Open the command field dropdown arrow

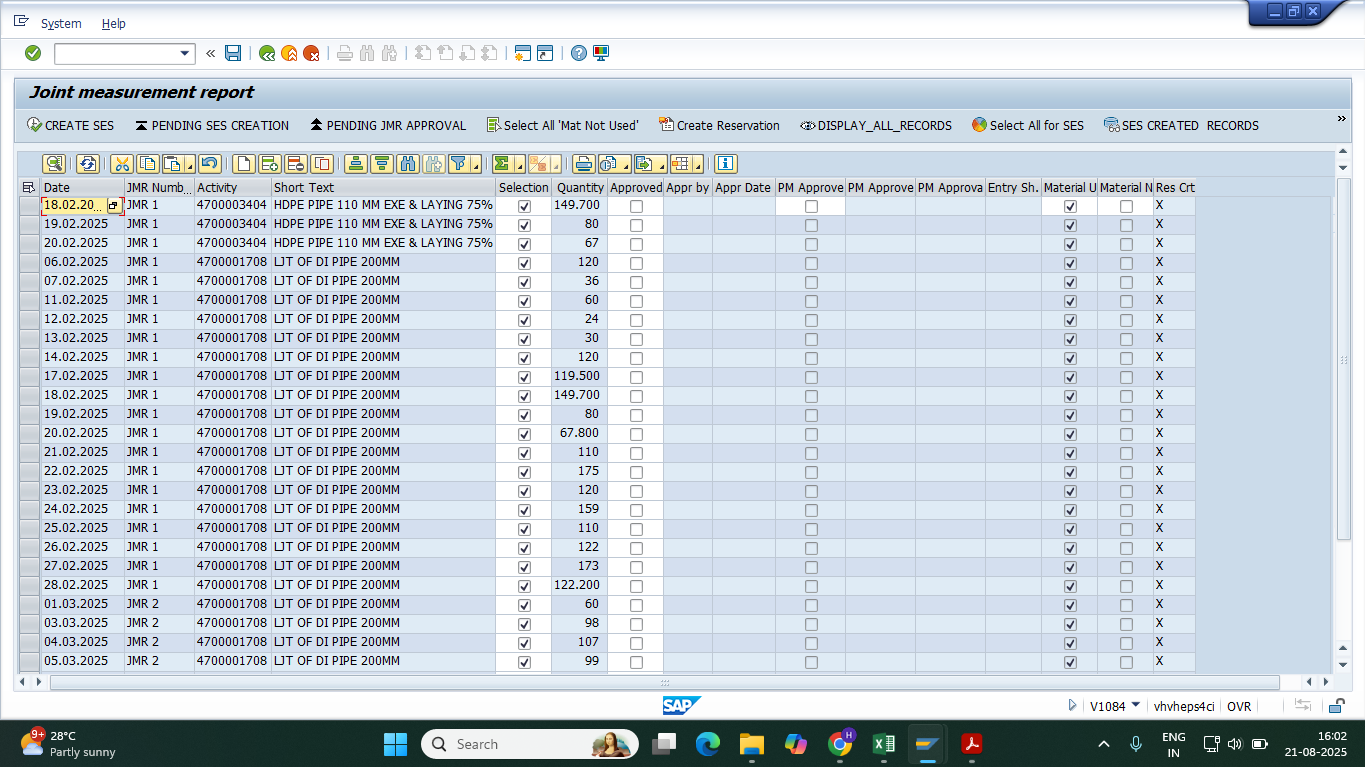pyautogui.click(x=185, y=53)
